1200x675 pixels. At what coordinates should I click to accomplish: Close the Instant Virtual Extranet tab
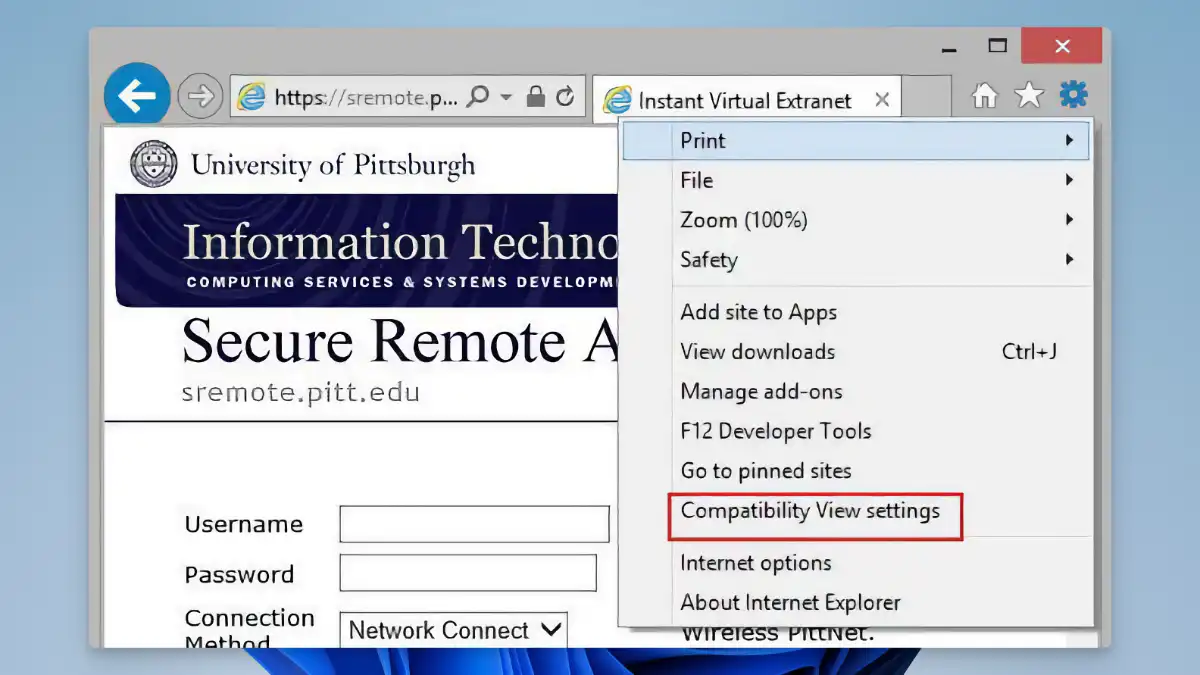(x=881, y=99)
